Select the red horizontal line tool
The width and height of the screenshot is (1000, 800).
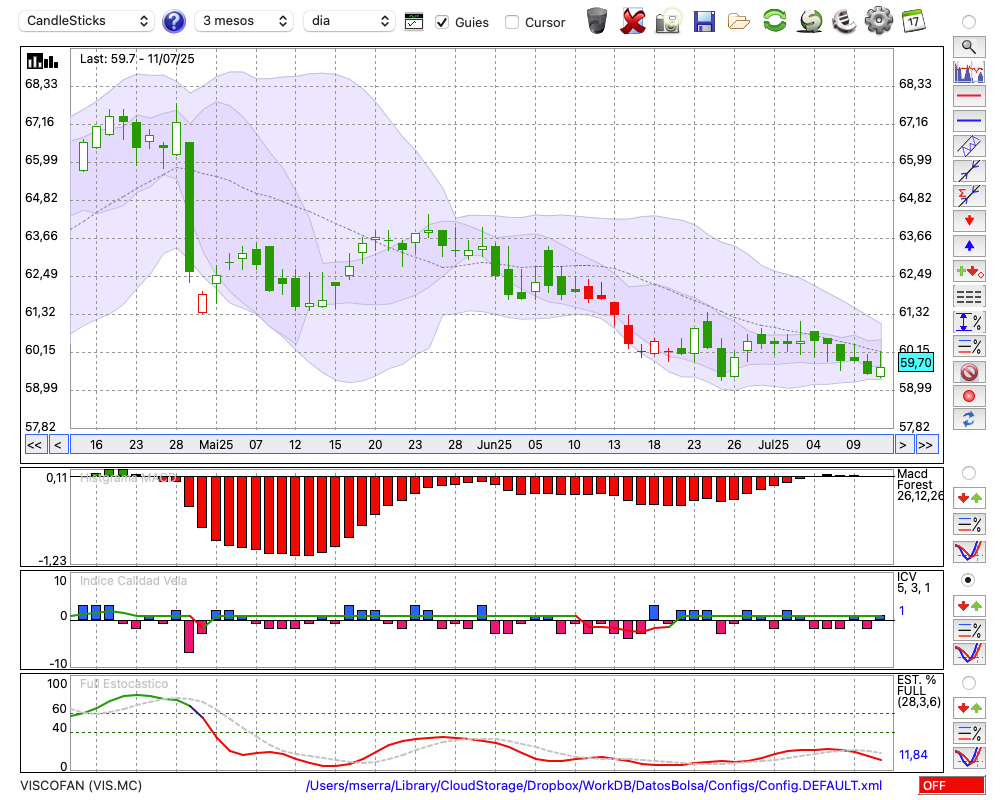pyautogui.click(x=969, y=96)
